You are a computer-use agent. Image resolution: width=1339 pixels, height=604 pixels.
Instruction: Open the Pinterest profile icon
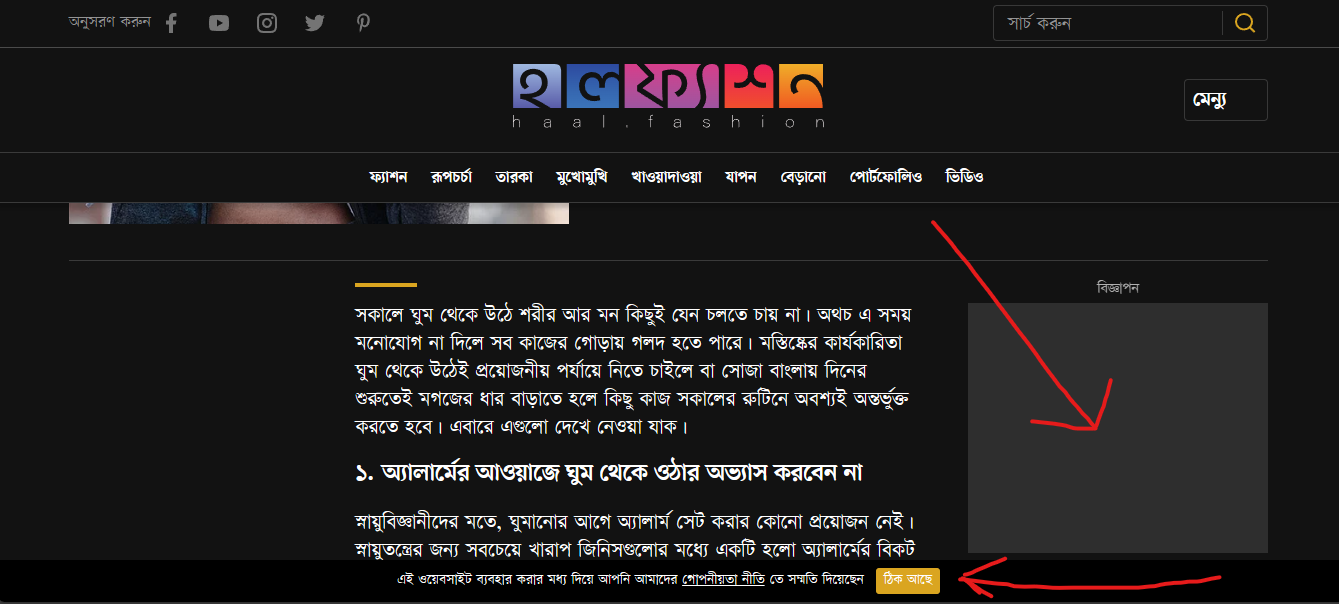363,23
